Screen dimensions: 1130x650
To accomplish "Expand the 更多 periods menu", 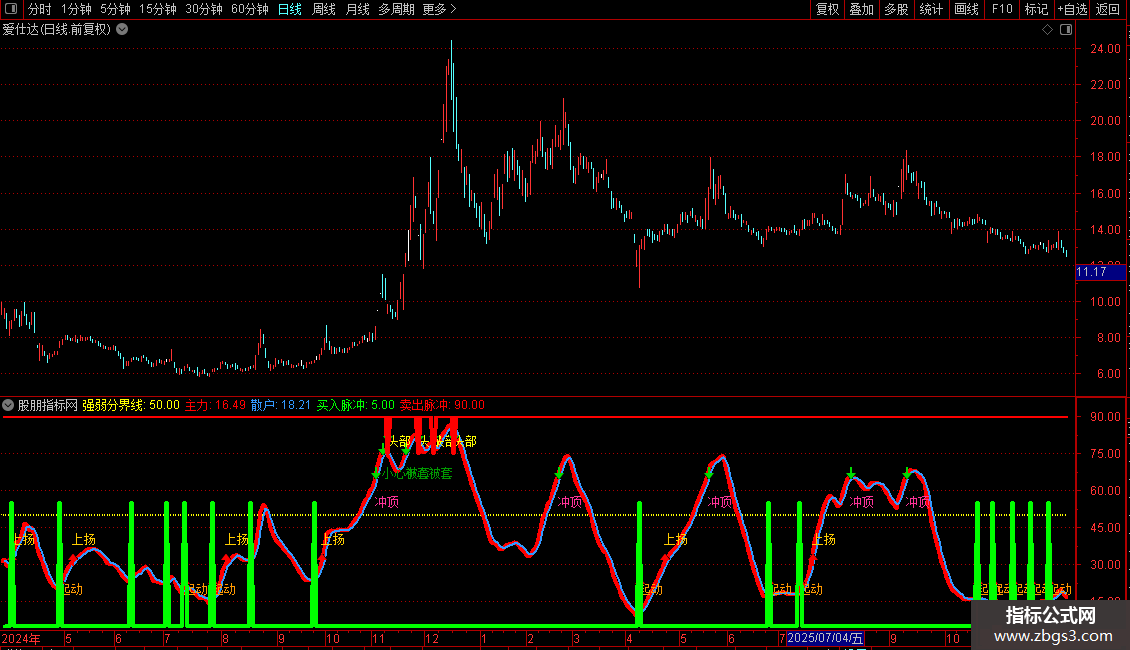I will [439, 9].
